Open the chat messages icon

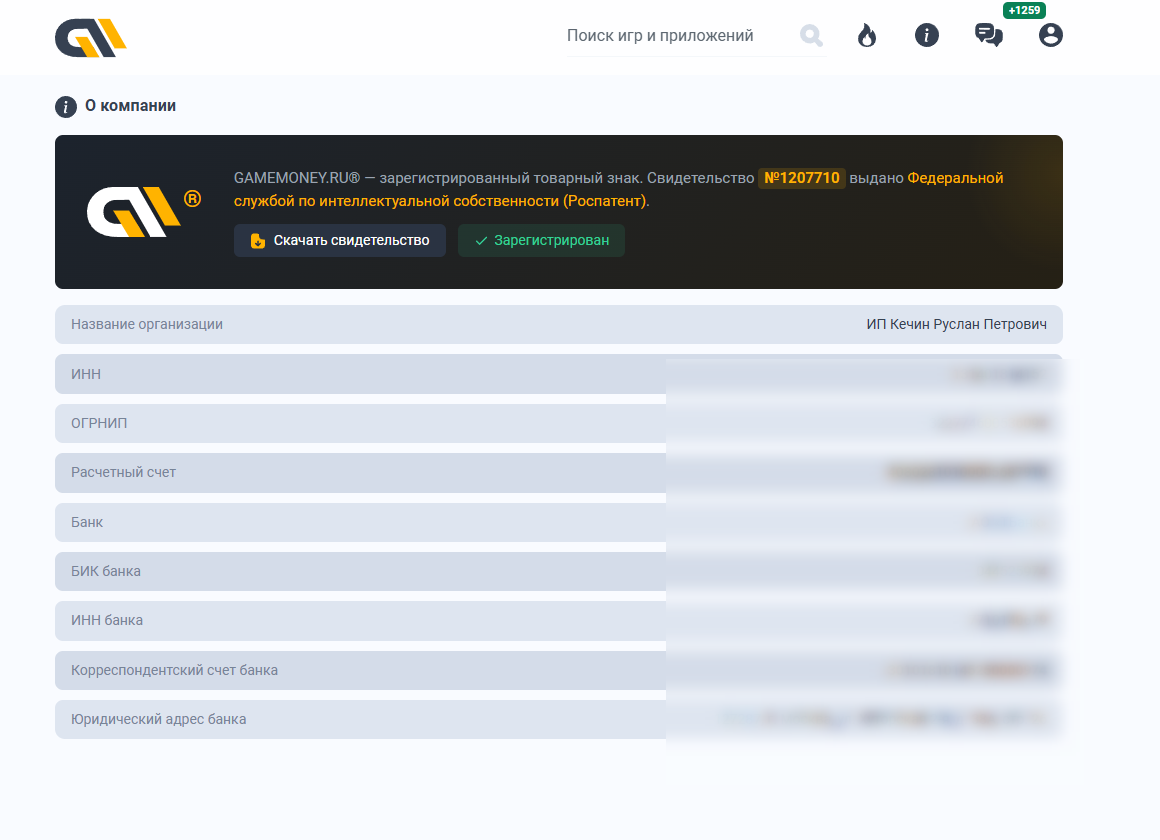tap(988, 35)
